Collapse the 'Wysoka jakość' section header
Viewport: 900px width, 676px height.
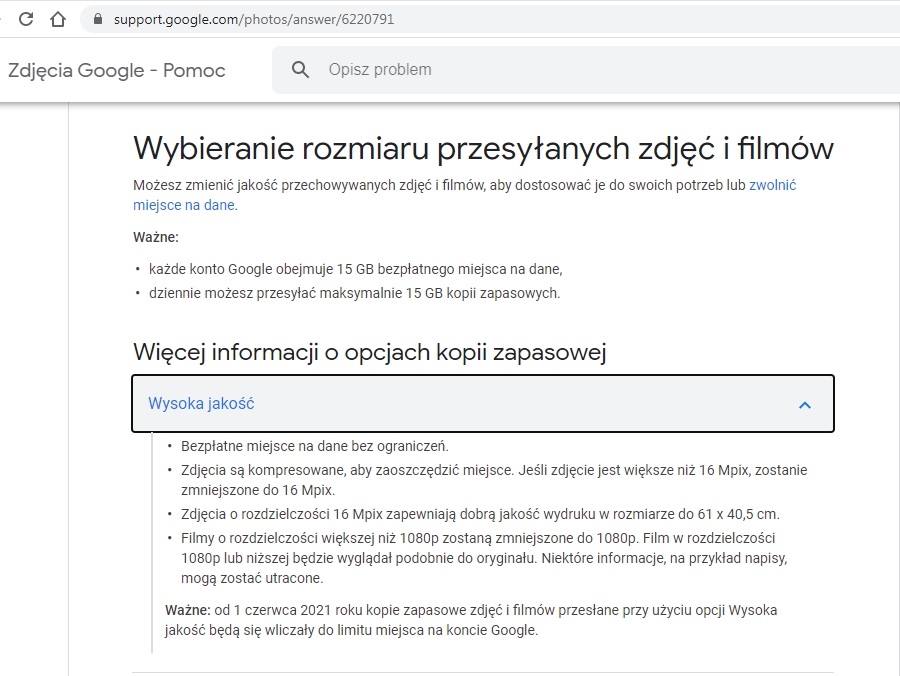coord(483,403)
